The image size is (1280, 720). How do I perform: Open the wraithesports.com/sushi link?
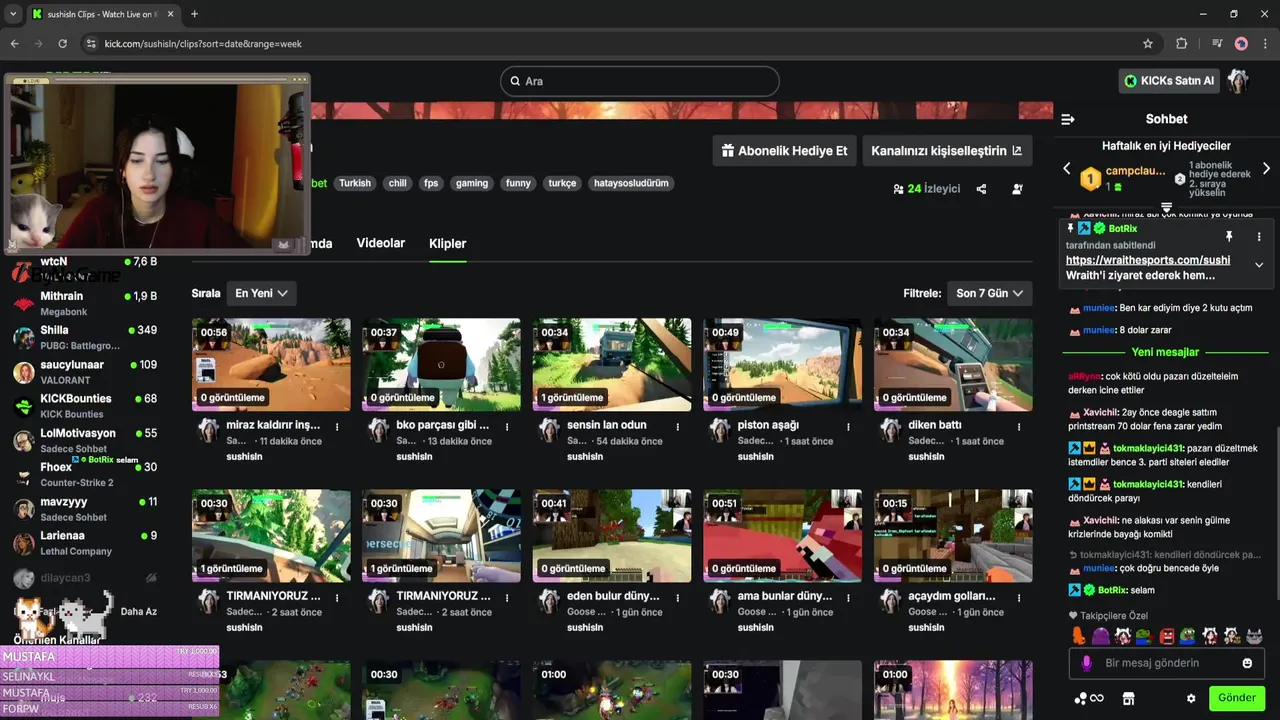(x=1148, y=260)
